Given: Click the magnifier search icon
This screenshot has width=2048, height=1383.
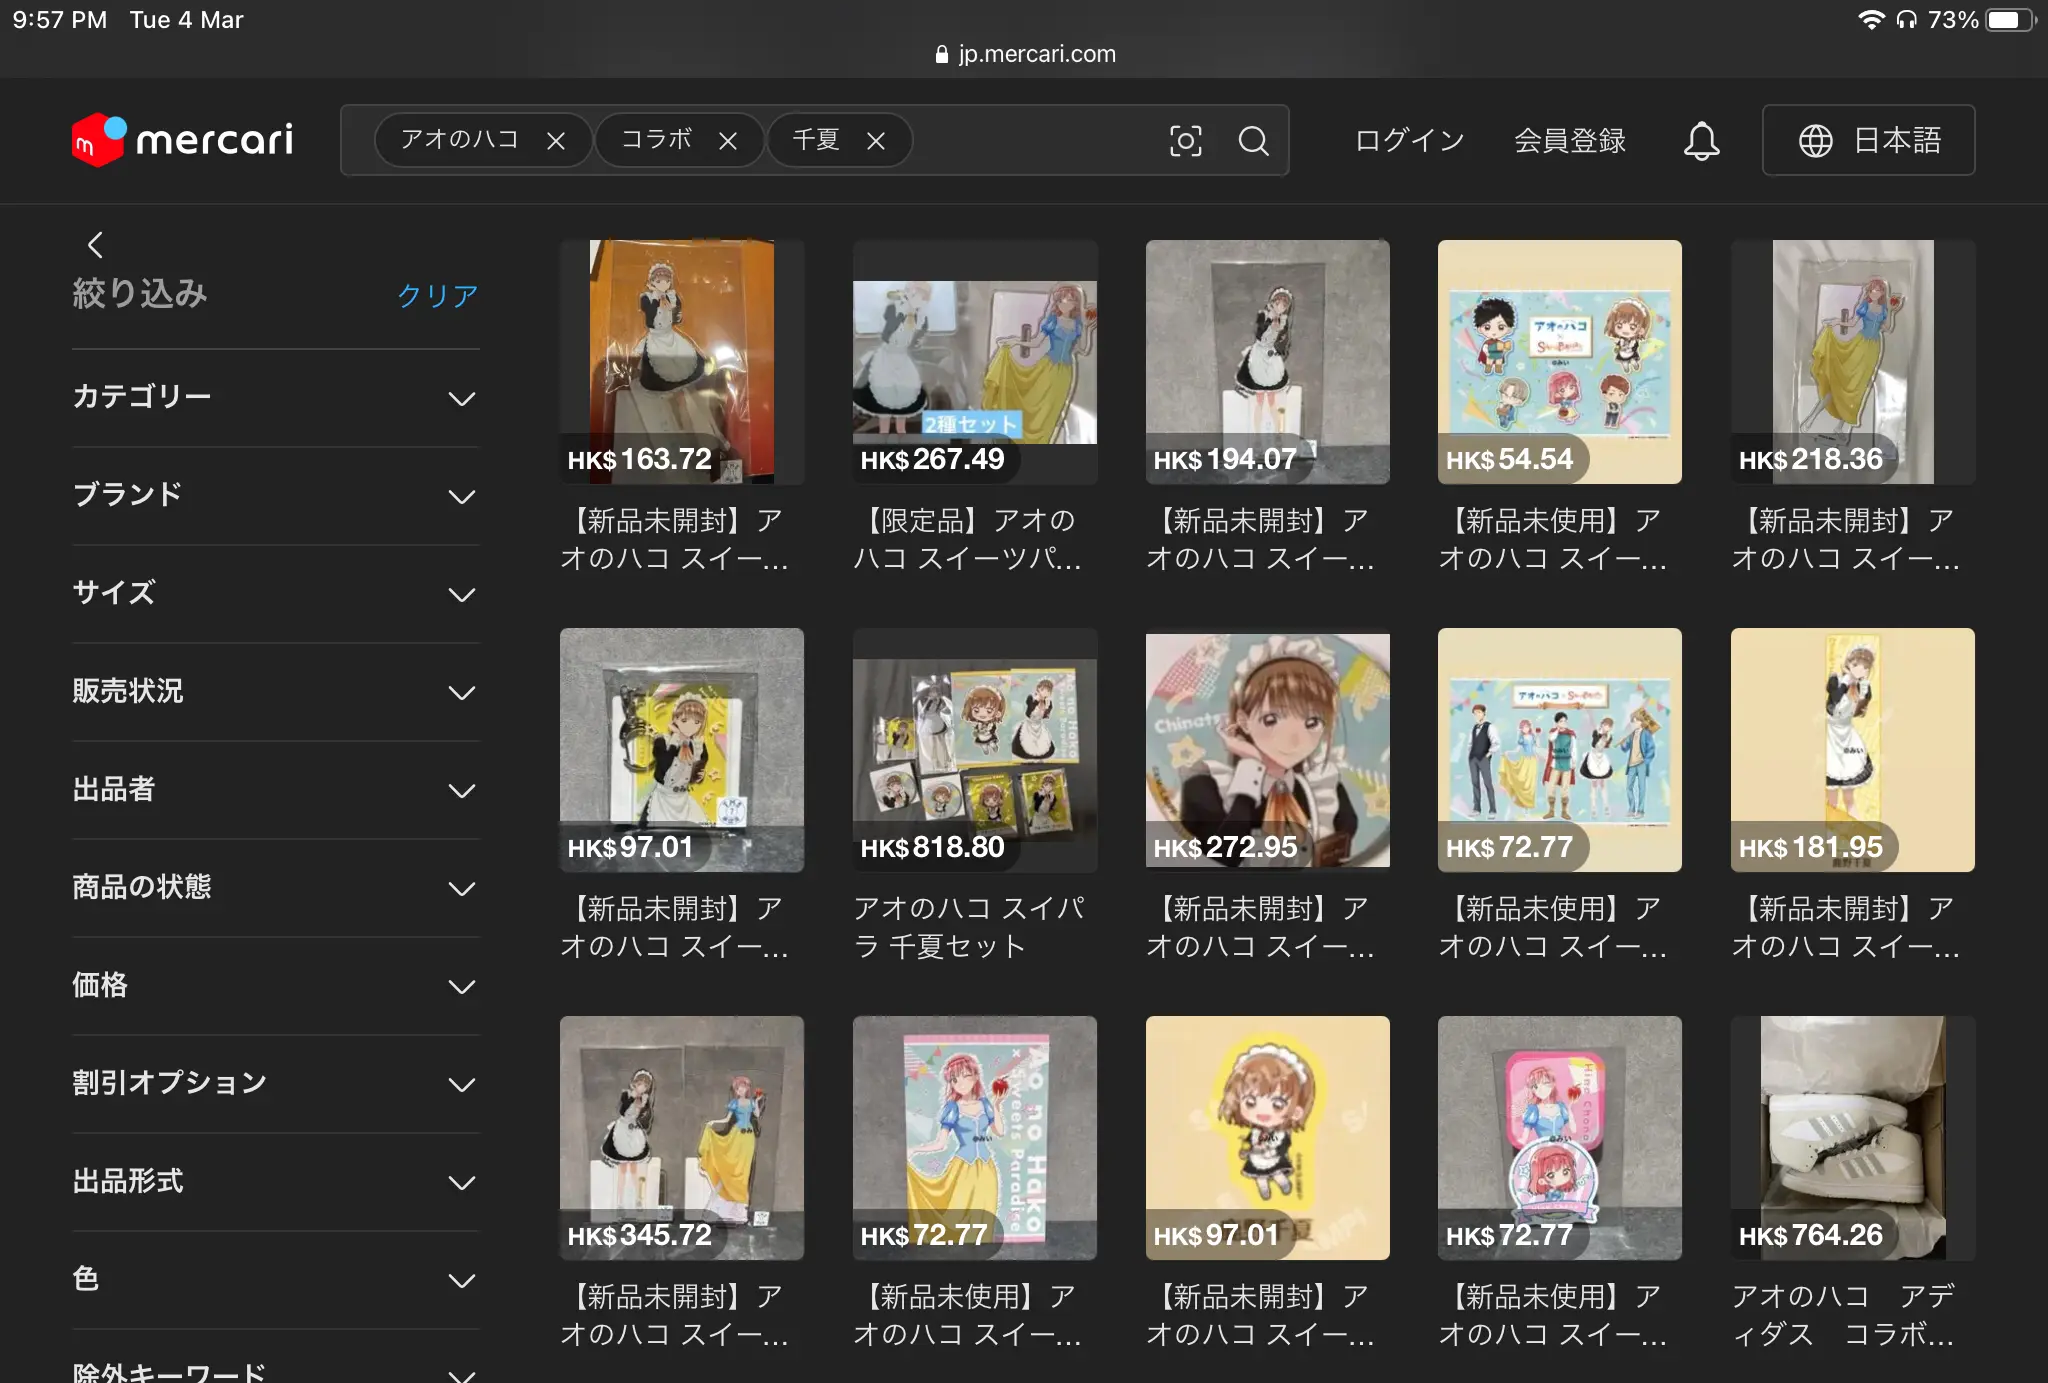Looking at the screenshot, I should 1253,141.
